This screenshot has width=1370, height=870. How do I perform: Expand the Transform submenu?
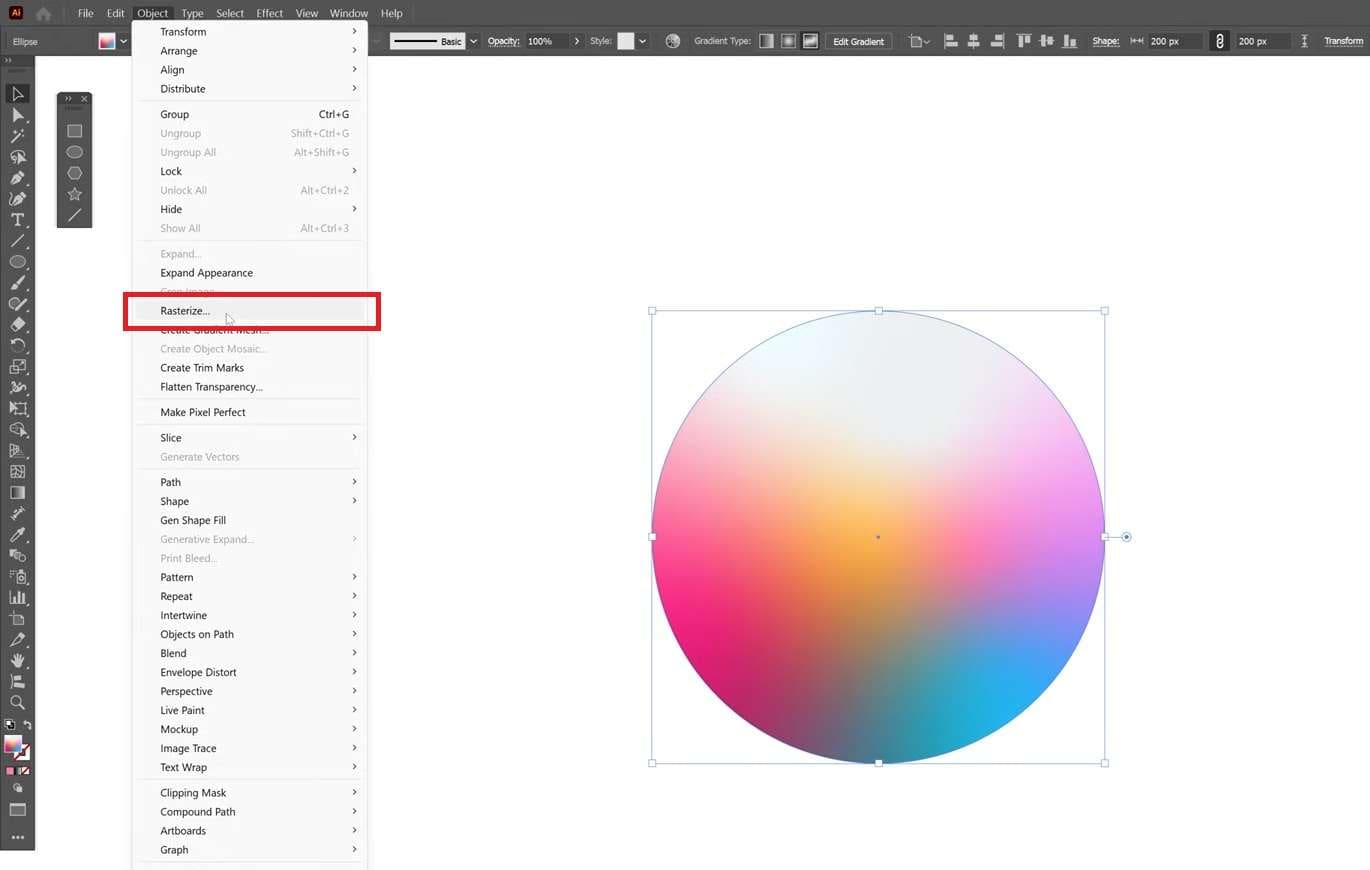pos(250,32)
